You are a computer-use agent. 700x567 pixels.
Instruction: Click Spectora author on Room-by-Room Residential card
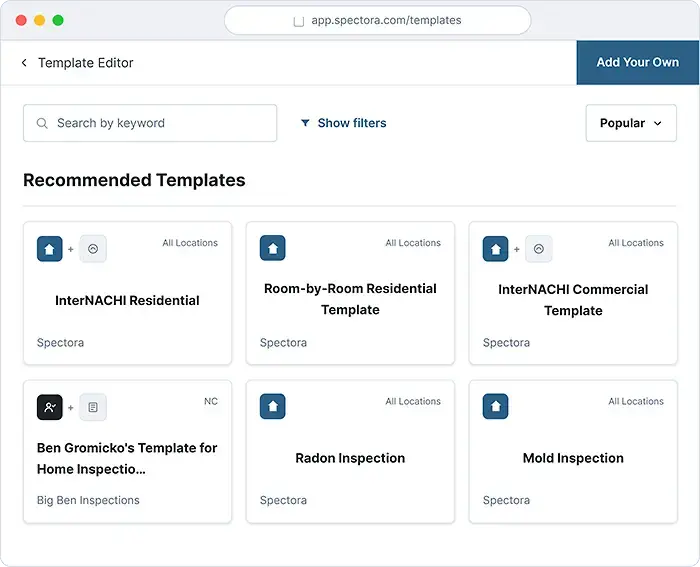283,343
